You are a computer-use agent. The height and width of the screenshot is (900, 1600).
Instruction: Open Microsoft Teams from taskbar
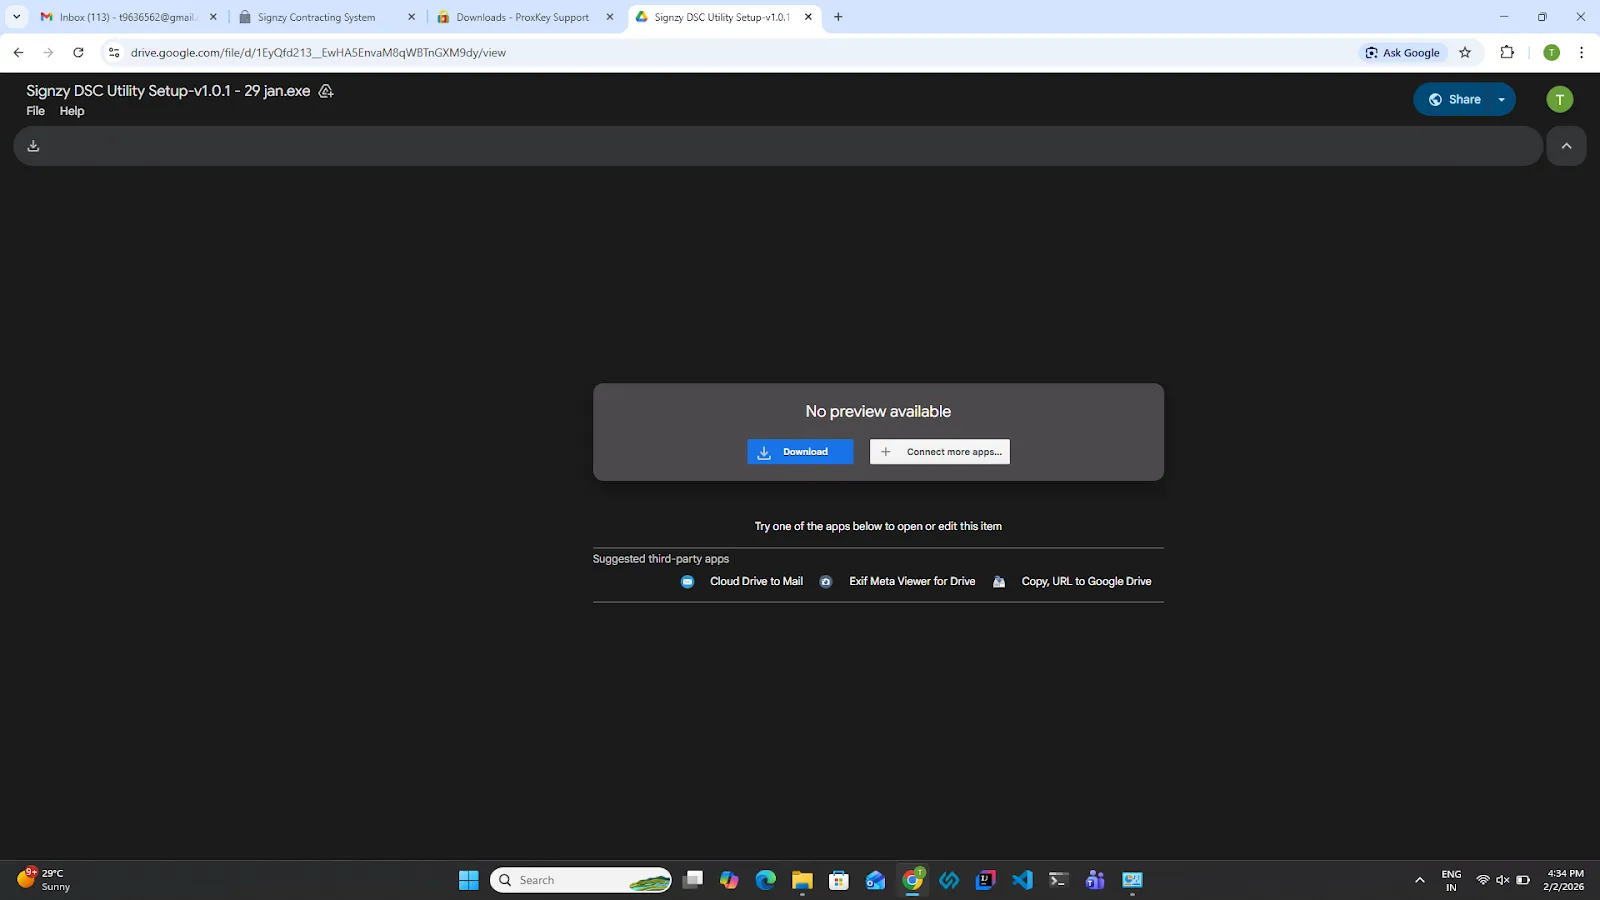(1095, 880)
